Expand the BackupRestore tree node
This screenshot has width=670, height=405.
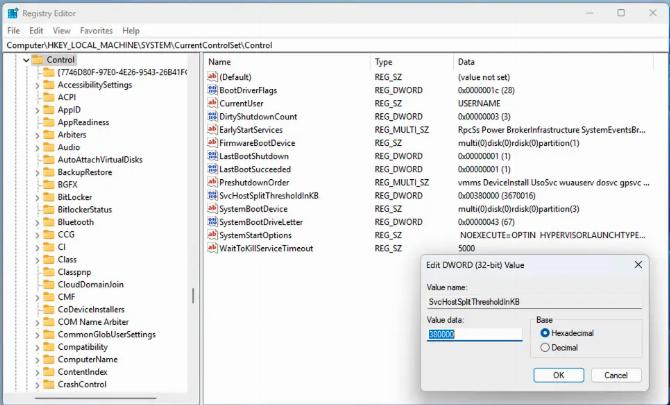point(37,173)
